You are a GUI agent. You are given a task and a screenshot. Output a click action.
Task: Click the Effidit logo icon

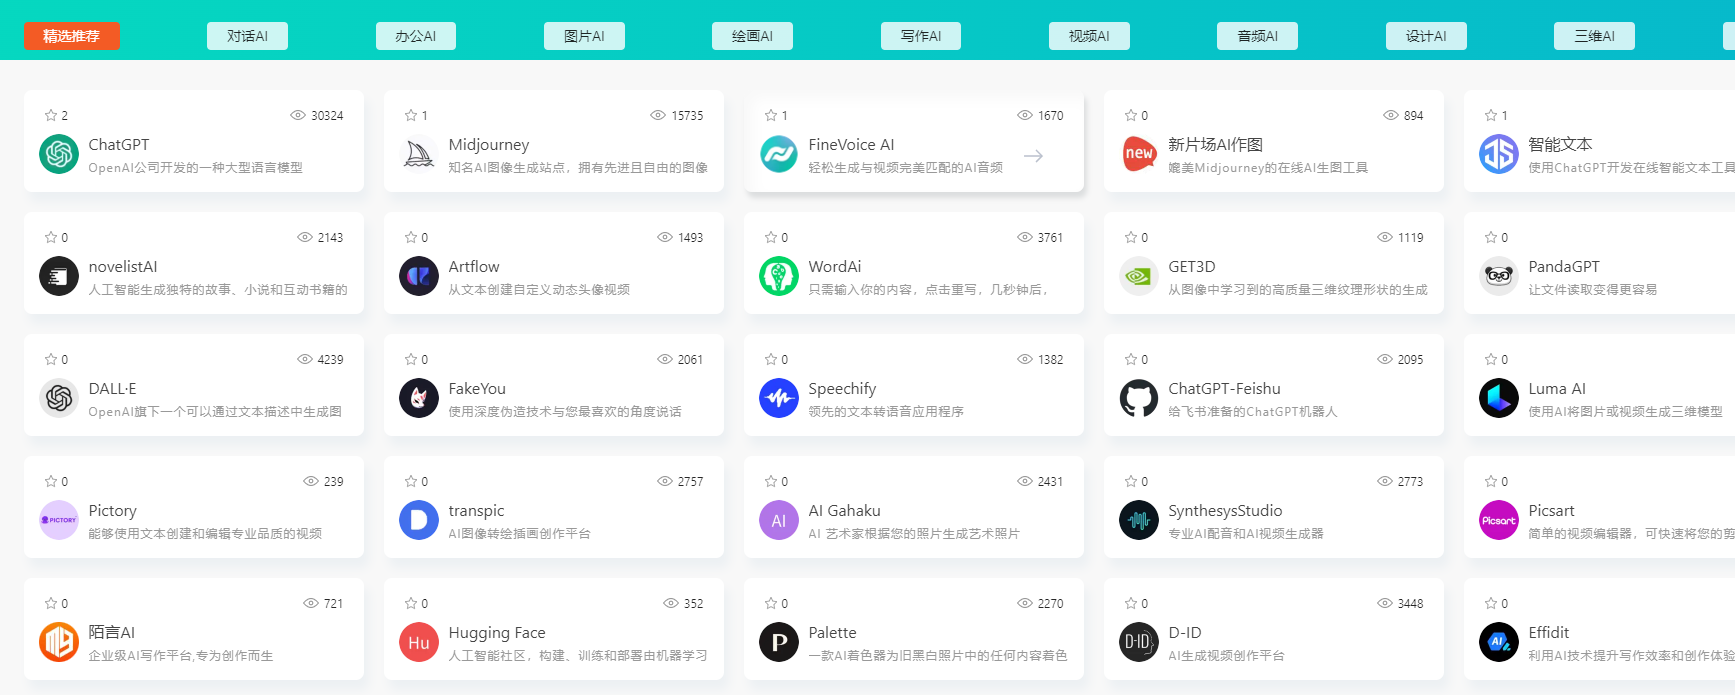point(1499,642)
